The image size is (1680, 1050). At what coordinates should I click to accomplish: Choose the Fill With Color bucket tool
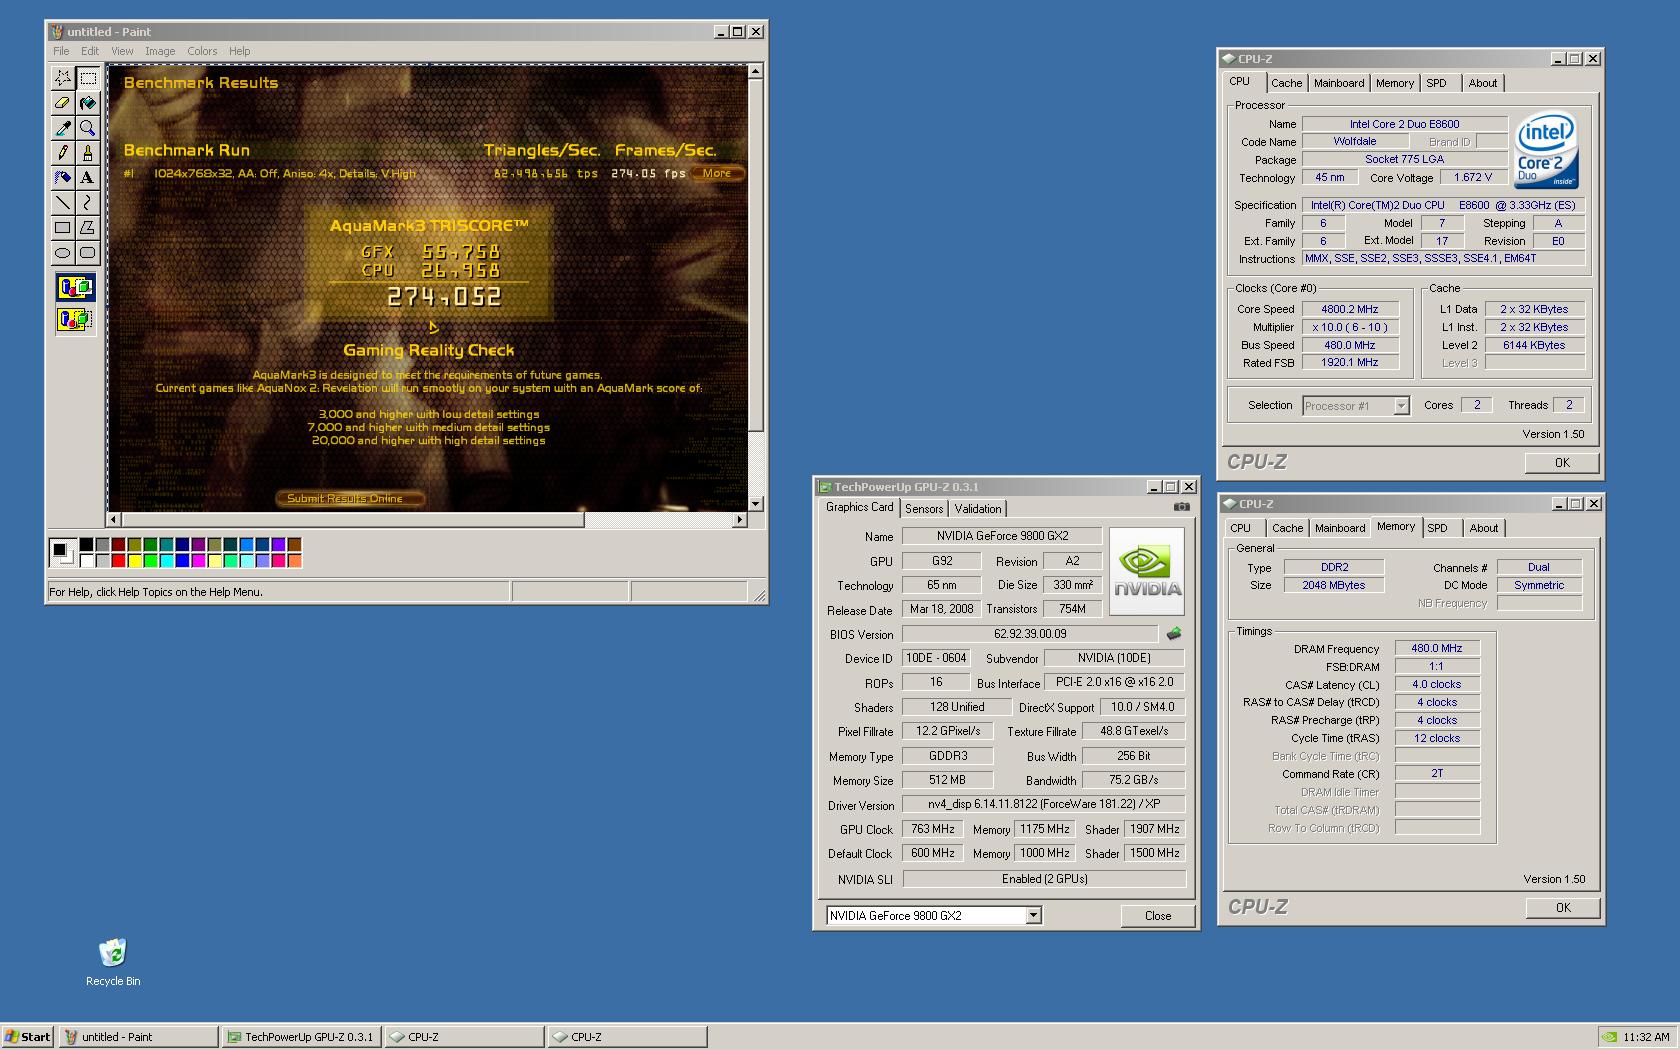point(88,103)
